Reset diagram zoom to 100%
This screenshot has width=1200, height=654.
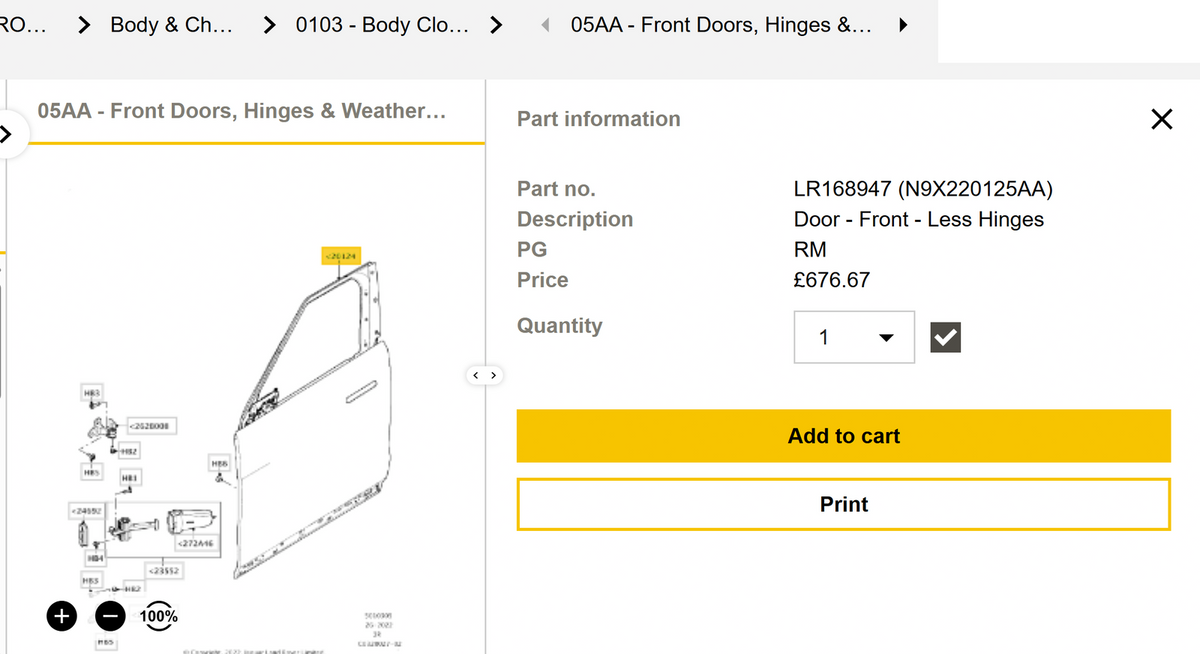[159, 616]
